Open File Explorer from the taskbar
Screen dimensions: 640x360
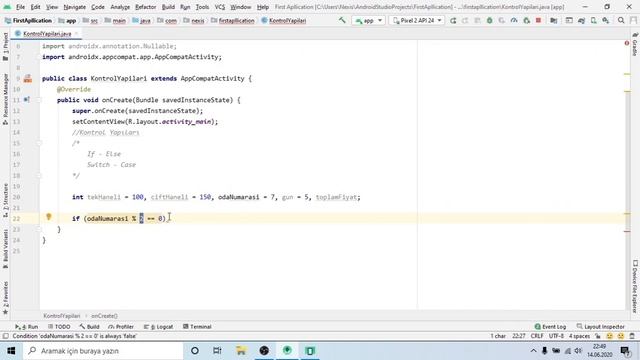click(x=241, y=351)
